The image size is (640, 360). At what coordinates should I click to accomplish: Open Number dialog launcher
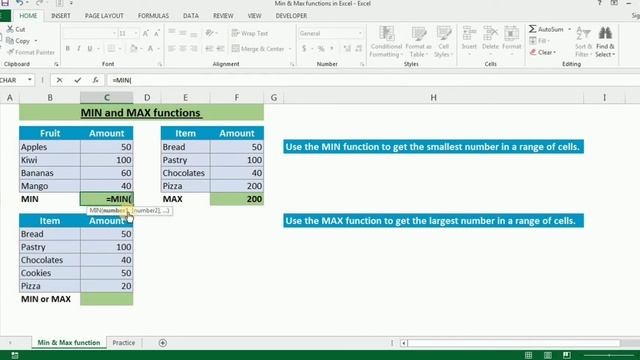tap(362, 64)
